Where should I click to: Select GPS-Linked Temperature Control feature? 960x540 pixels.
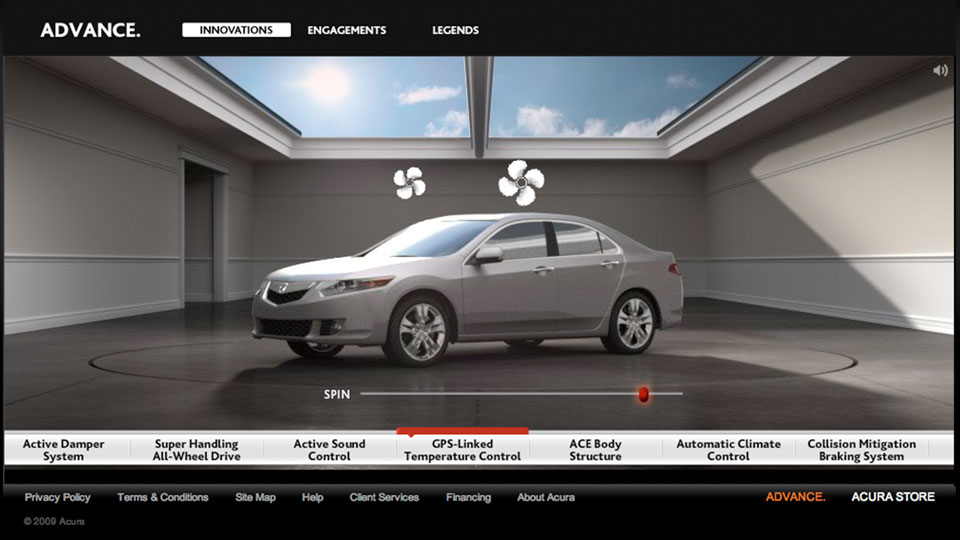(x=462, y=450)
